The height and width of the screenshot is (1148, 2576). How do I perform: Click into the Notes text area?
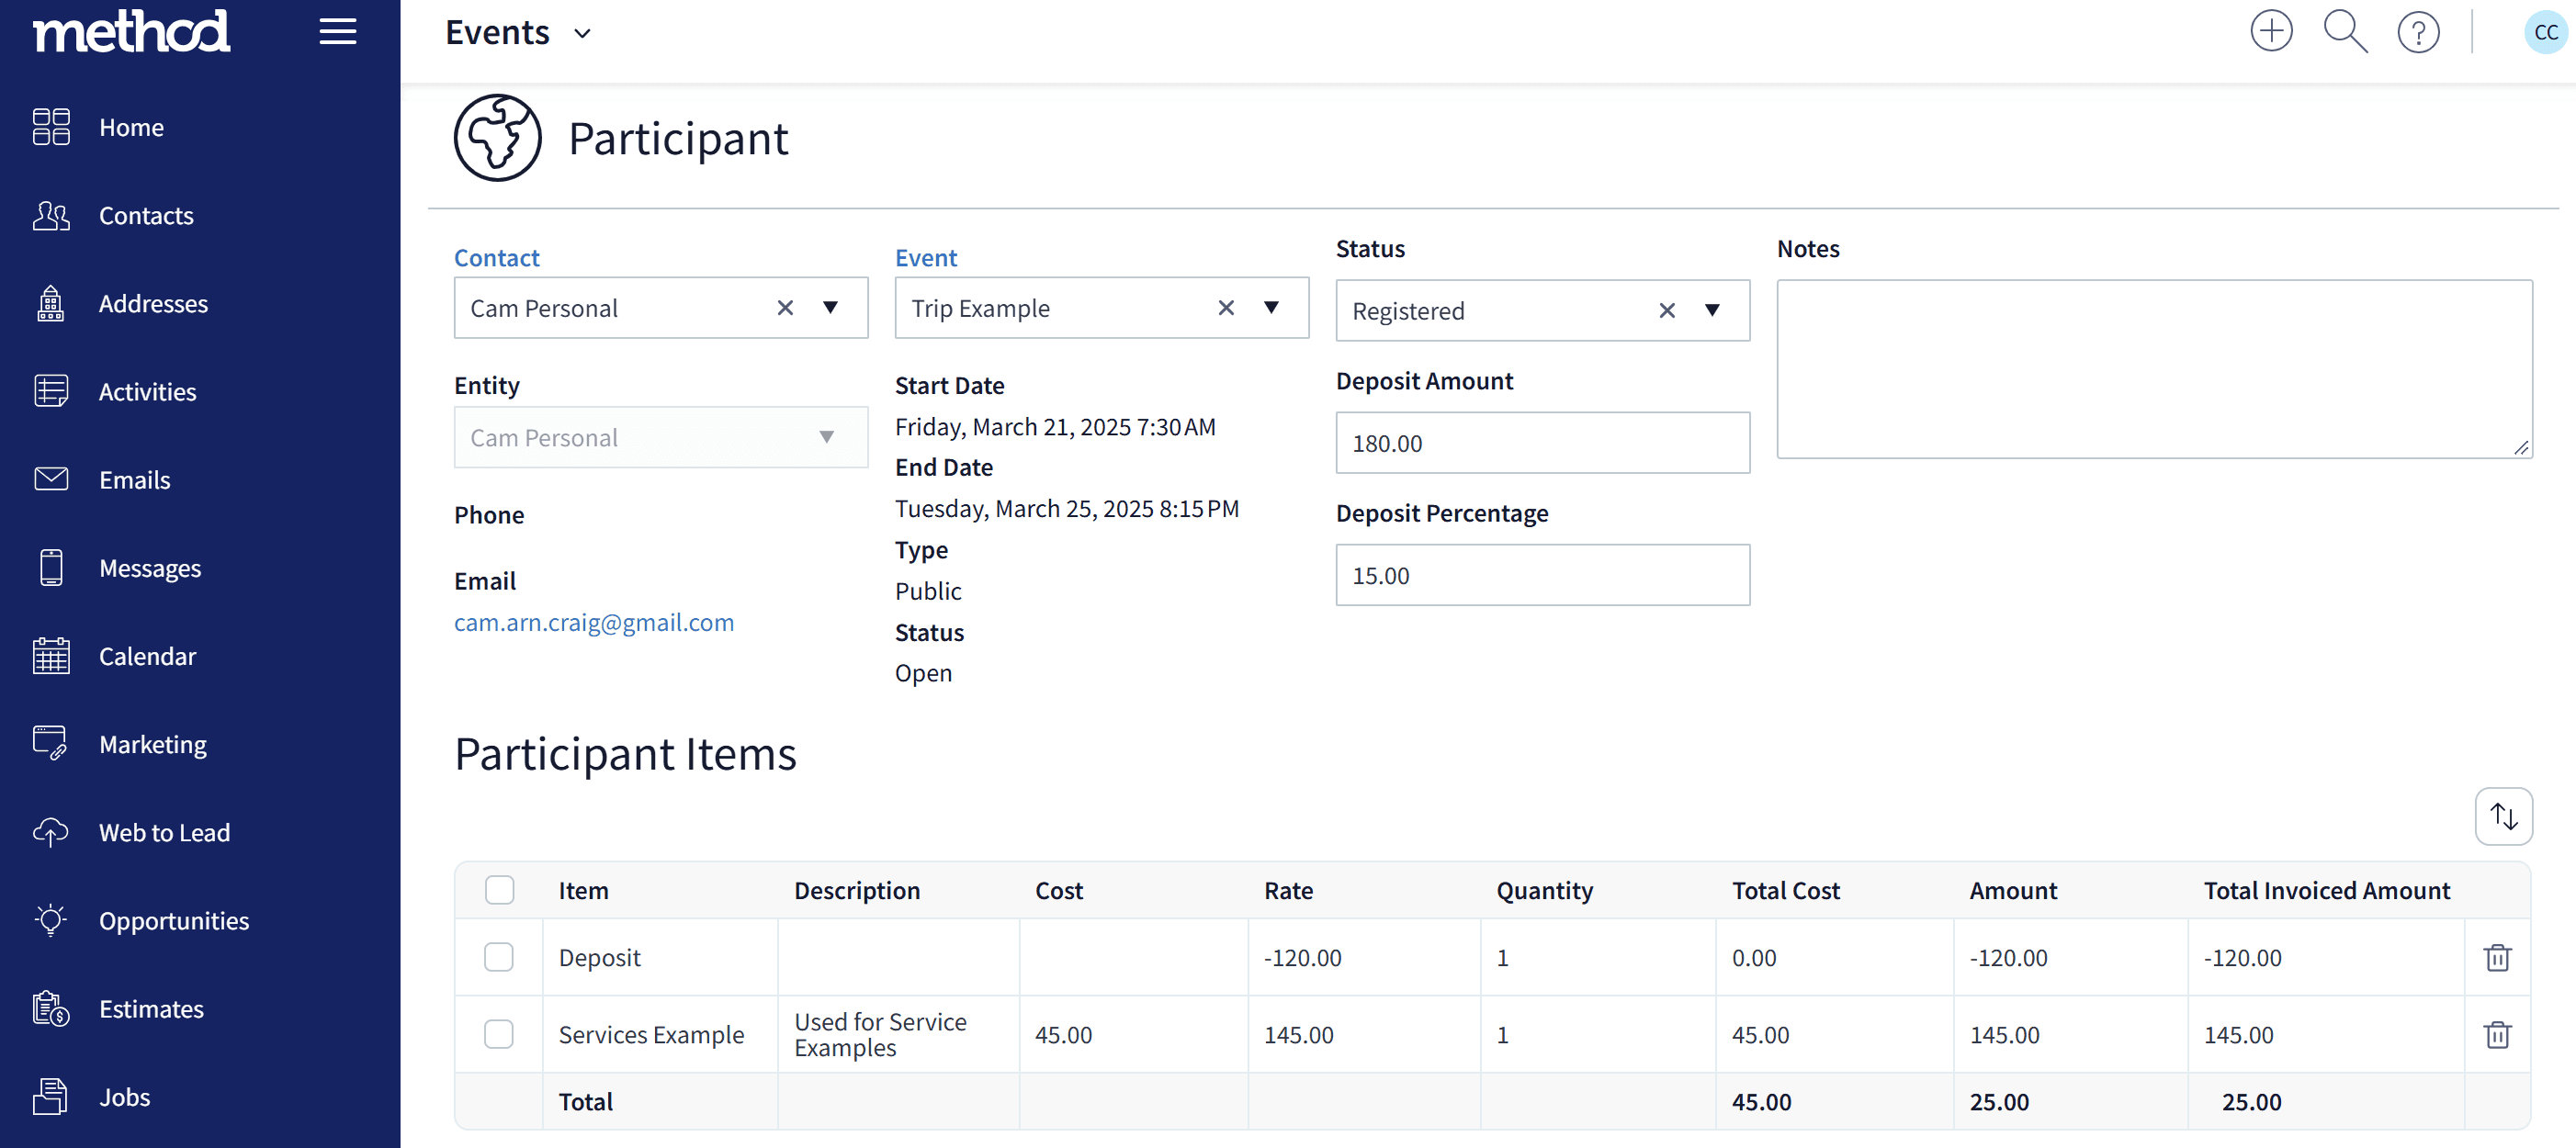coord(2154,369)
